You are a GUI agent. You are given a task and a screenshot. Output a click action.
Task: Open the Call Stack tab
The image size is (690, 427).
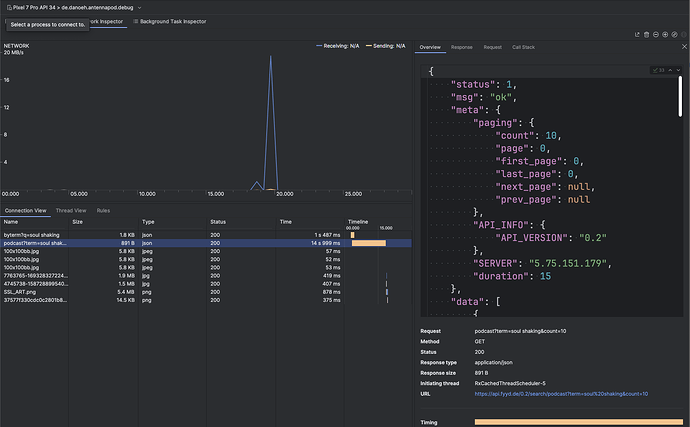[x=523, y=47]
